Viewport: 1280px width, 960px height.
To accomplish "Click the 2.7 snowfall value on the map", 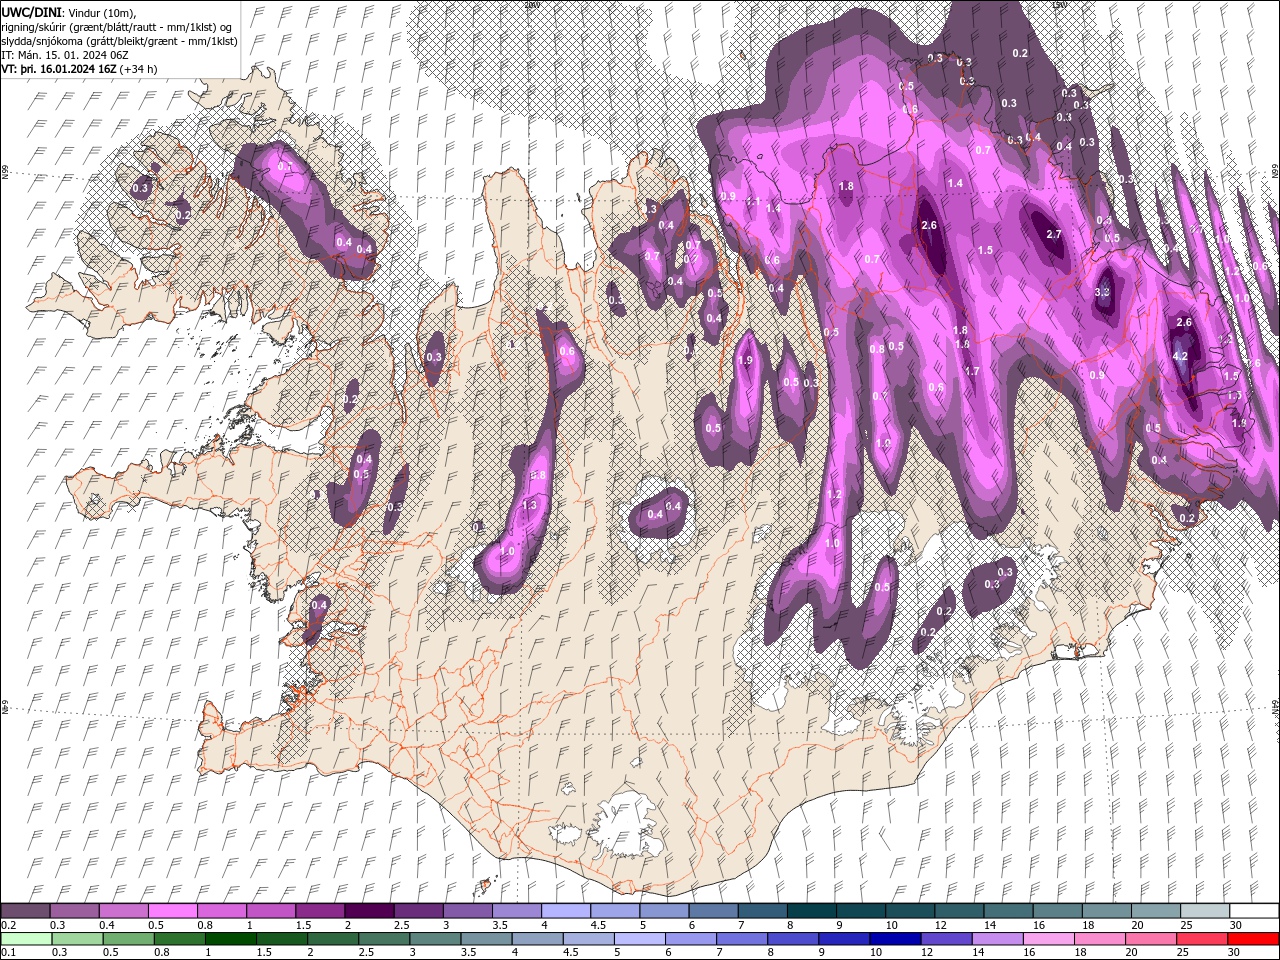I will 1053,234.
